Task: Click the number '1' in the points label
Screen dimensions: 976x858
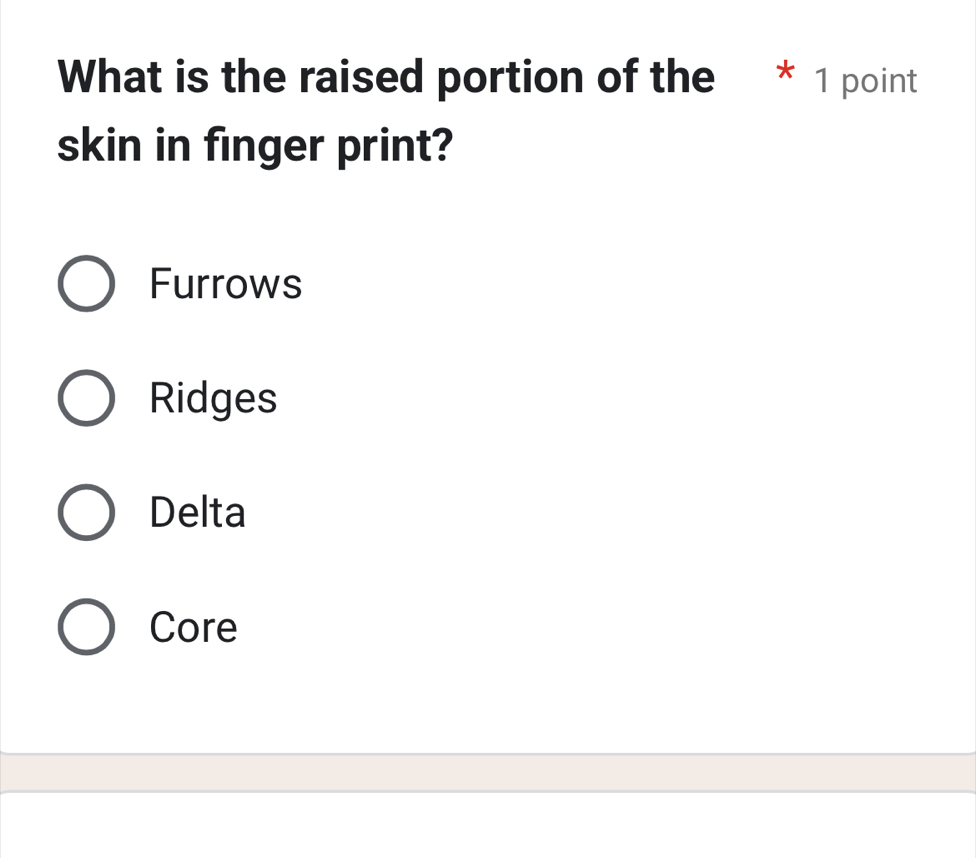Action: [823, 81]
